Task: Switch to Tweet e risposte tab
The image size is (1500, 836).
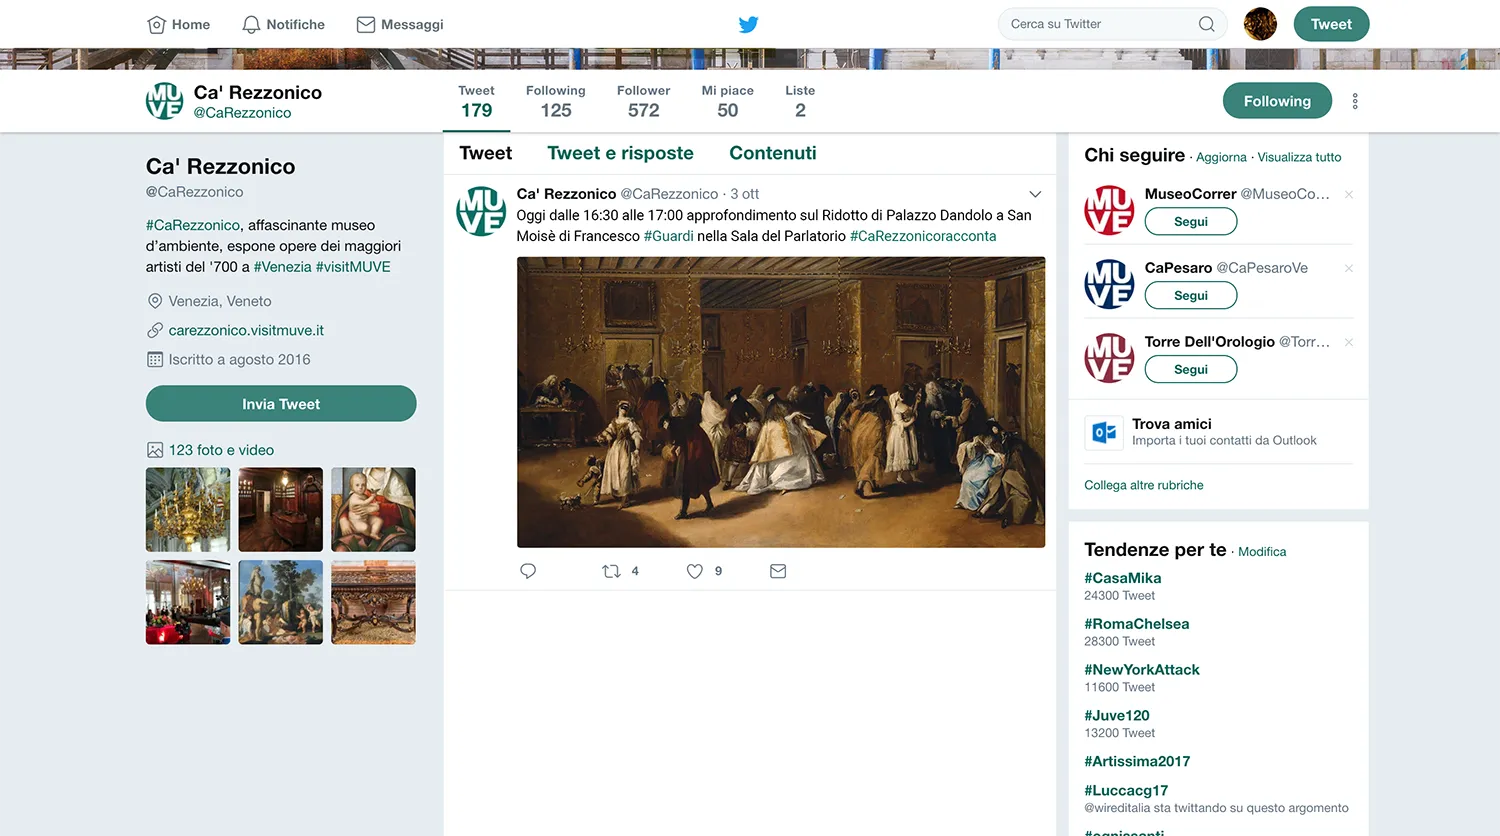Action: [620, 153]
